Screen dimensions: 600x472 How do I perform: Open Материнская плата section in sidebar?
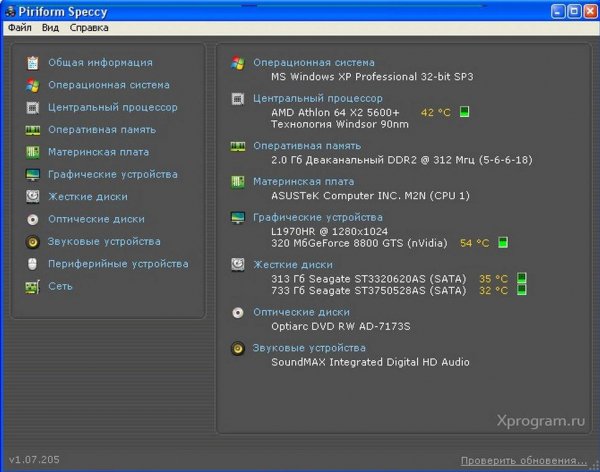click(99, 152)
